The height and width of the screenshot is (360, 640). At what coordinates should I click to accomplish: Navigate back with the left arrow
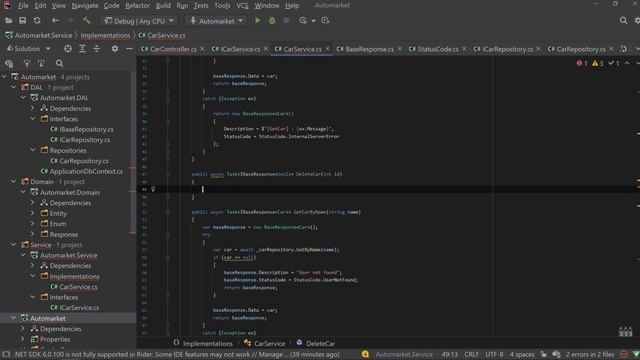55,20
